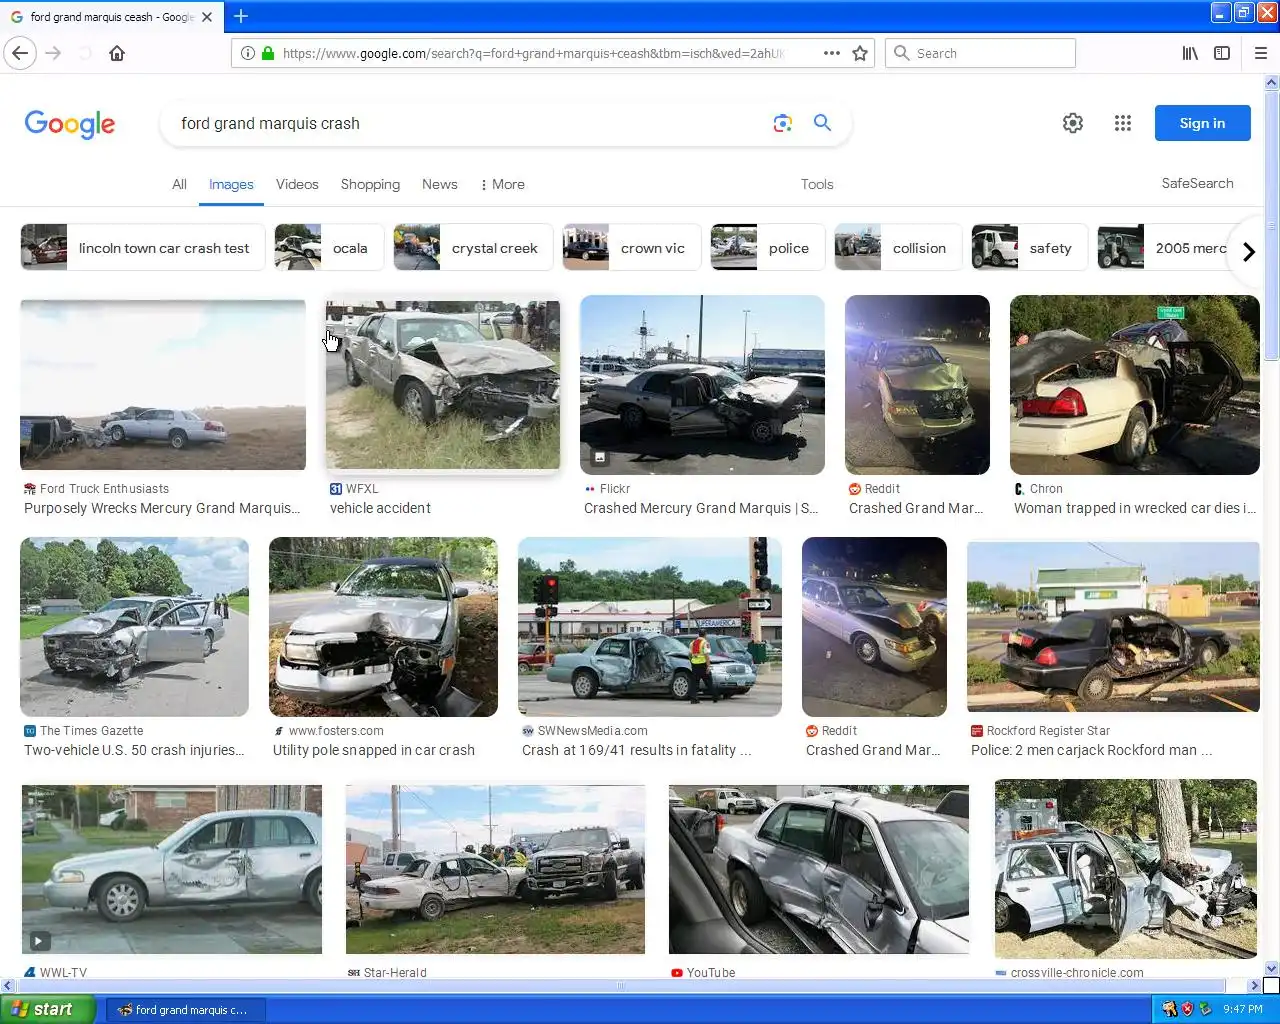Select the collision suggestion chip

(898, 248)
